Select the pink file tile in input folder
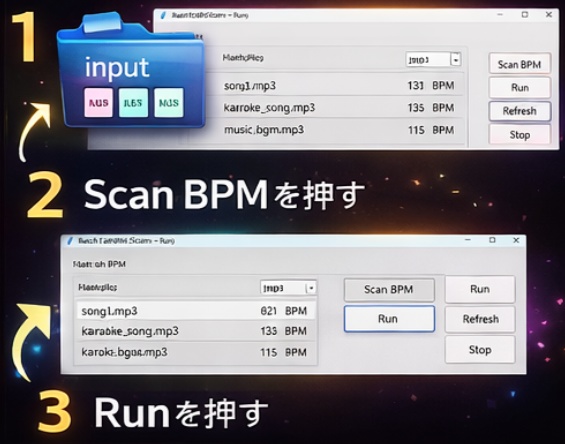This screenshot has height=444, width=565. tap(98, 103)
